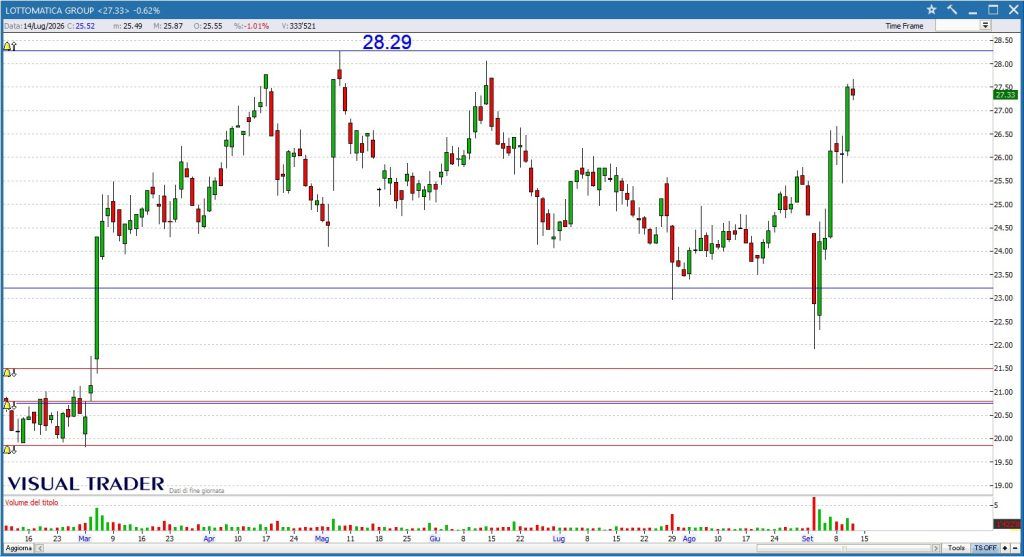1024x557 pixels.
Task: Click the Aggiorna button
Action: pyautogui.click(x=19, y=548)
